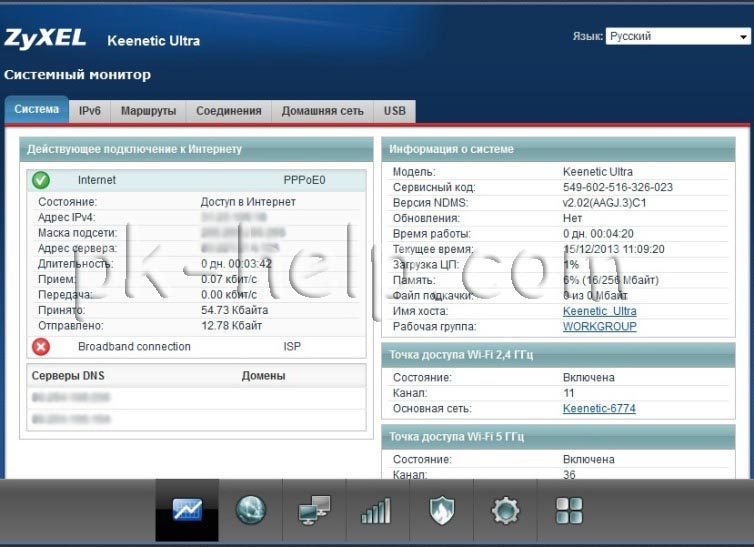Viewport: 754px width, 547px height.
Task: Click the Передача rate 0.00 кбит/с
Action: coord(229,295)
